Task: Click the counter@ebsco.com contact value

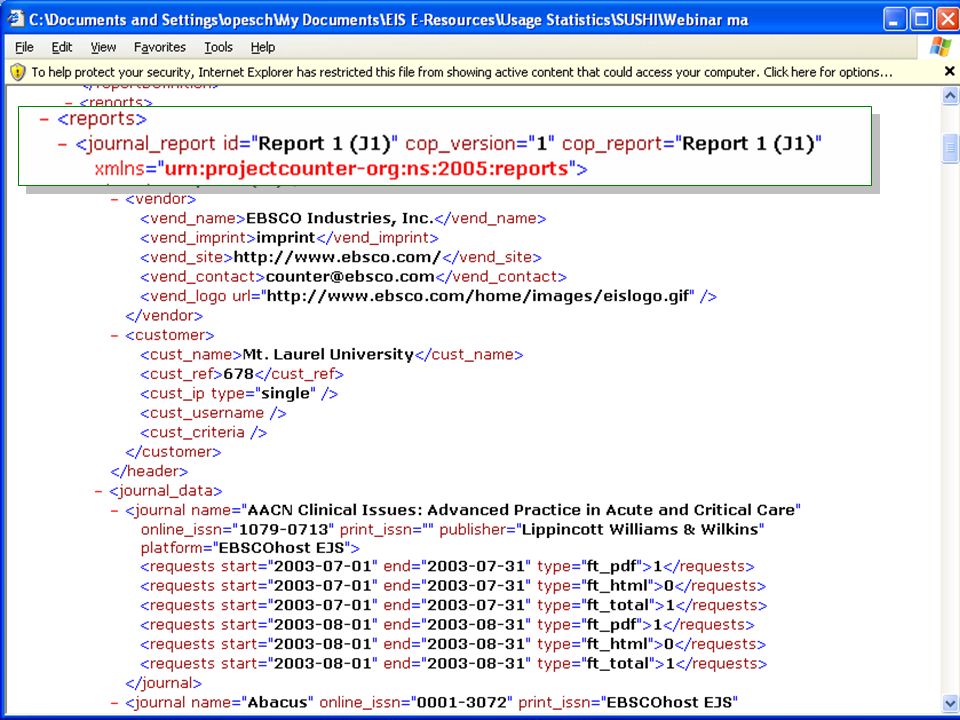Action: pos(350,277)
